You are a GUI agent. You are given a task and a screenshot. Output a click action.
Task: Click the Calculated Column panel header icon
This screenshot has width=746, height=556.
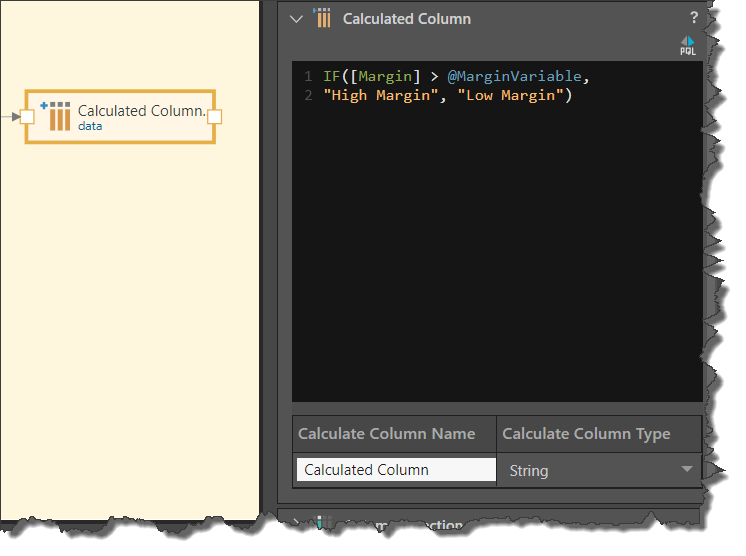click(323, 18)
